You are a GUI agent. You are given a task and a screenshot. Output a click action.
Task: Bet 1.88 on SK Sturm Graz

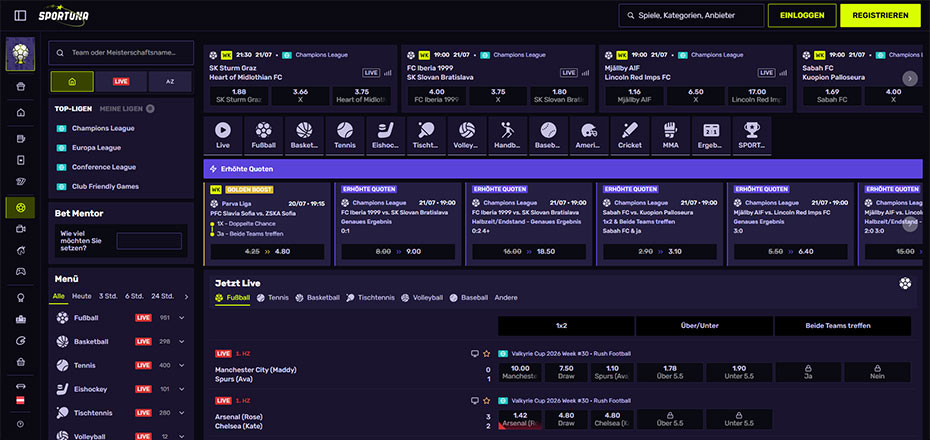[x=240, y=96]
